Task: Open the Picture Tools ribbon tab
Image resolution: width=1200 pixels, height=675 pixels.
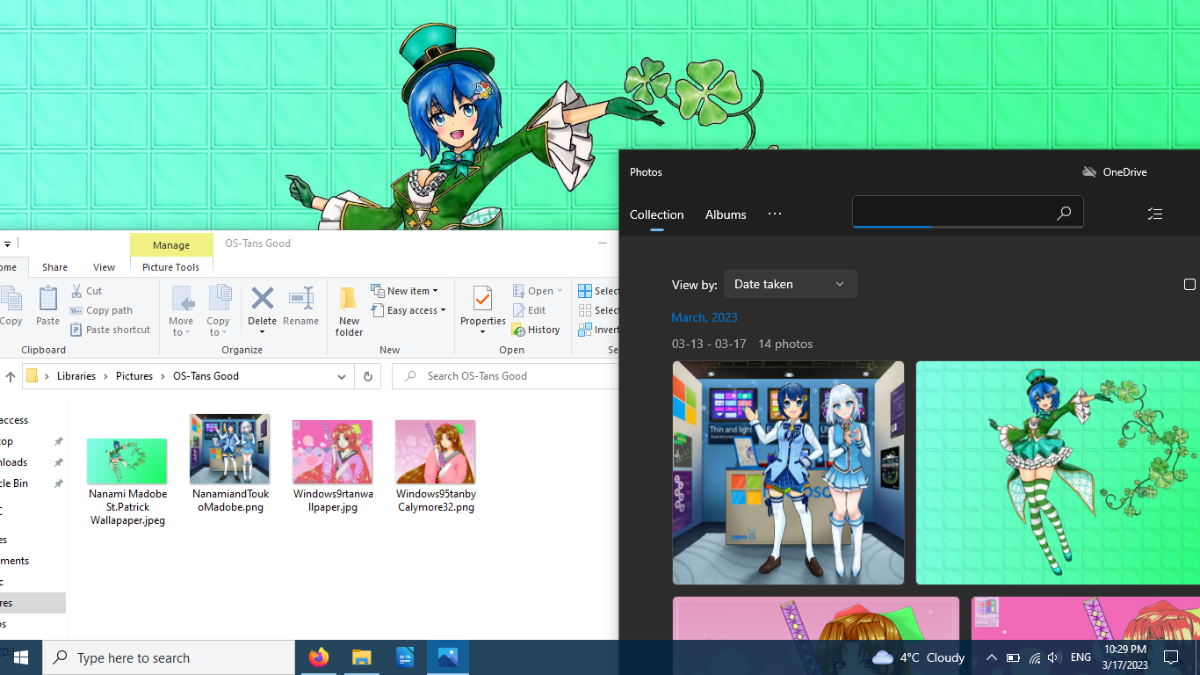Action: tap(171, 267)
